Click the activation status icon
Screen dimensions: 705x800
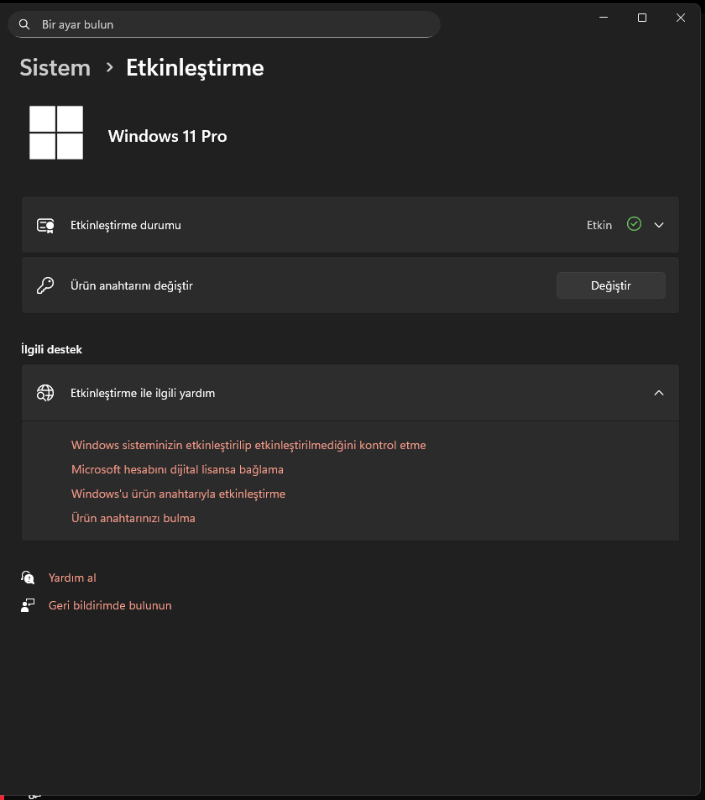(45, 225)
